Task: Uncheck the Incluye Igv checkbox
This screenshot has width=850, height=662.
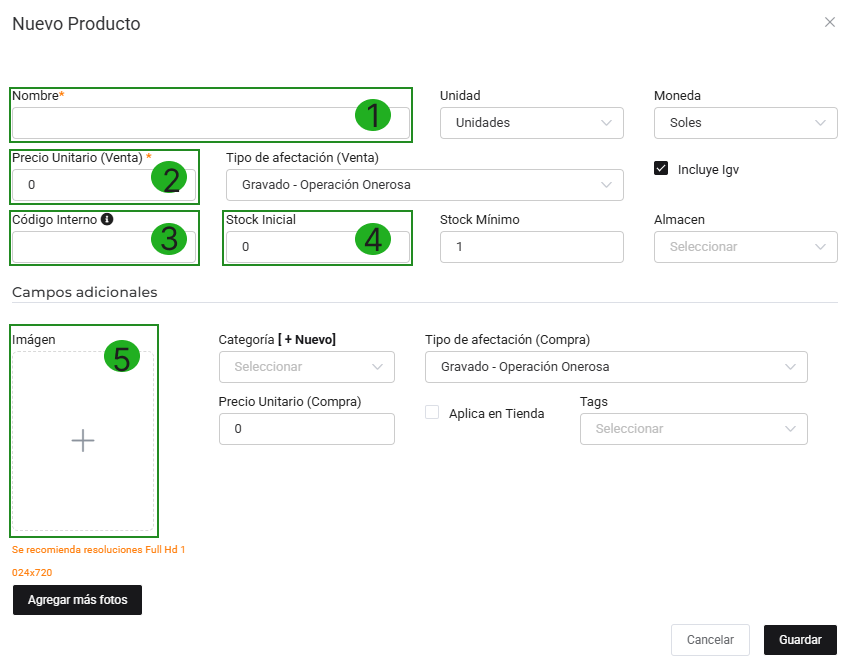Action: pyautogui.click(x=661, y=169)
